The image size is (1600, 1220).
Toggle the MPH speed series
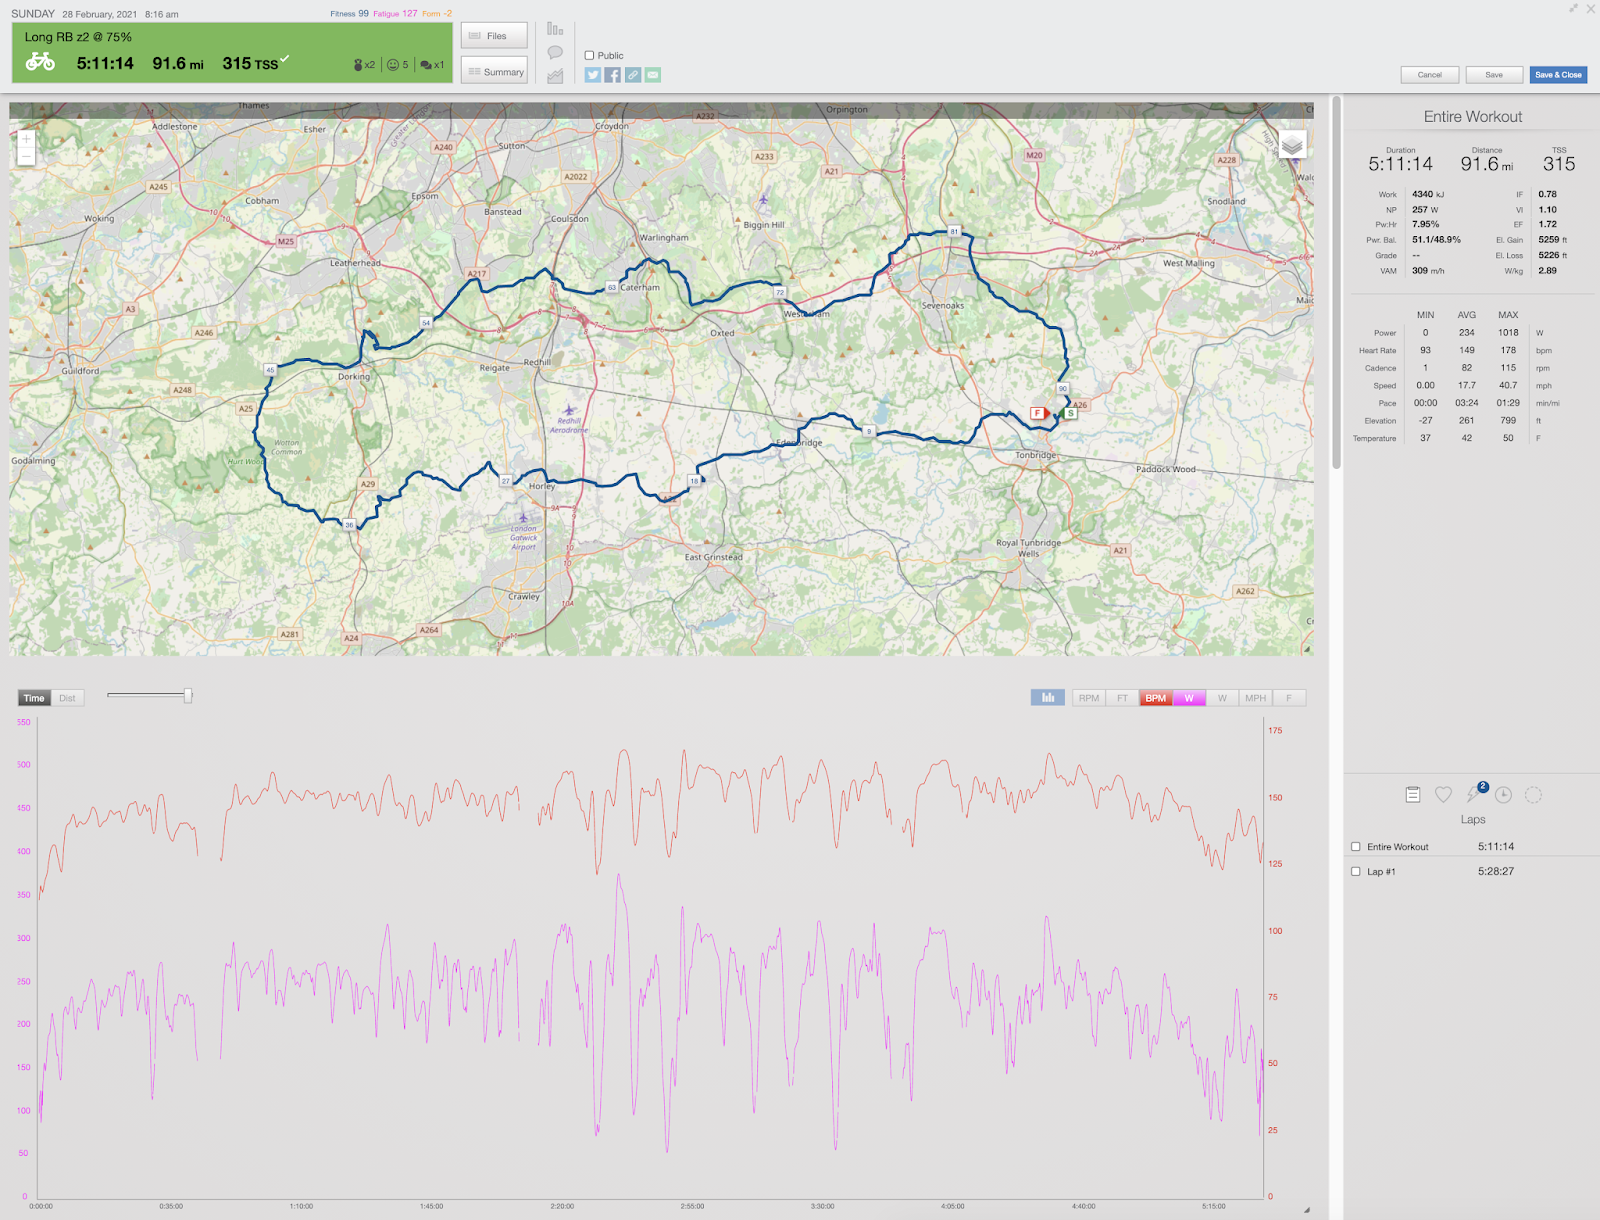1255,698
